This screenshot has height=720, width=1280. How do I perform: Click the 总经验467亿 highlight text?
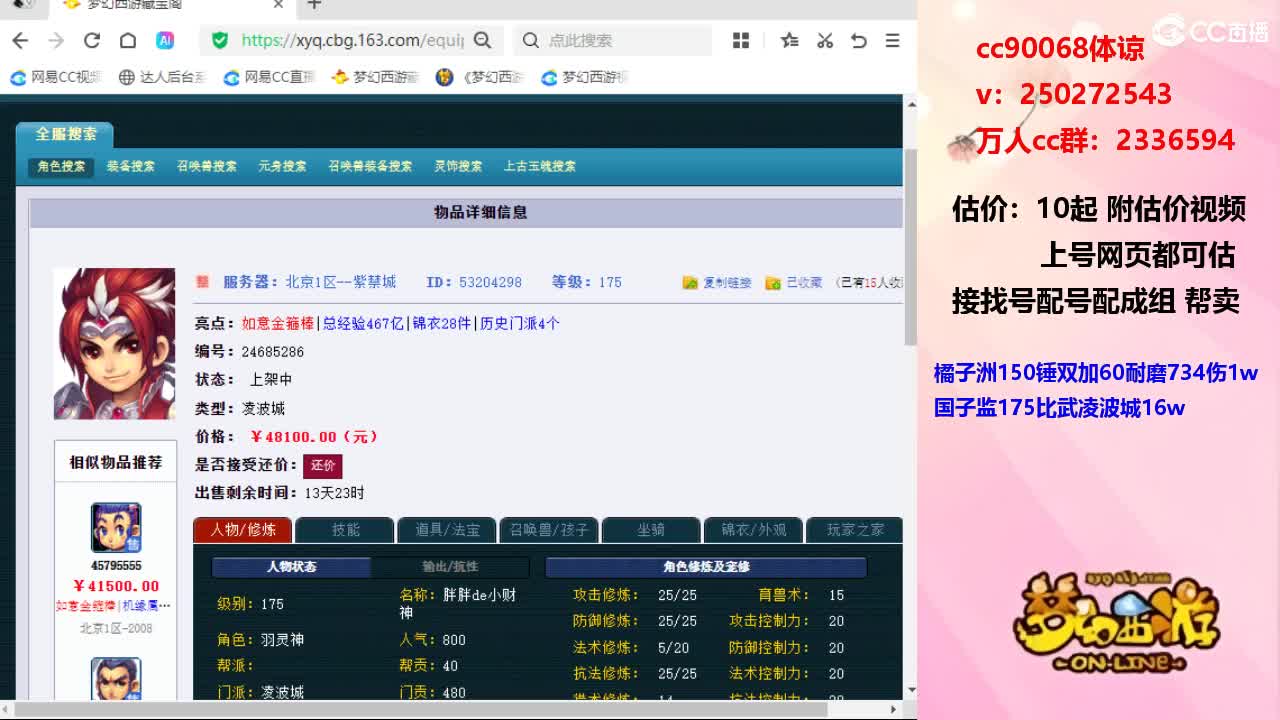click(363, 323)
